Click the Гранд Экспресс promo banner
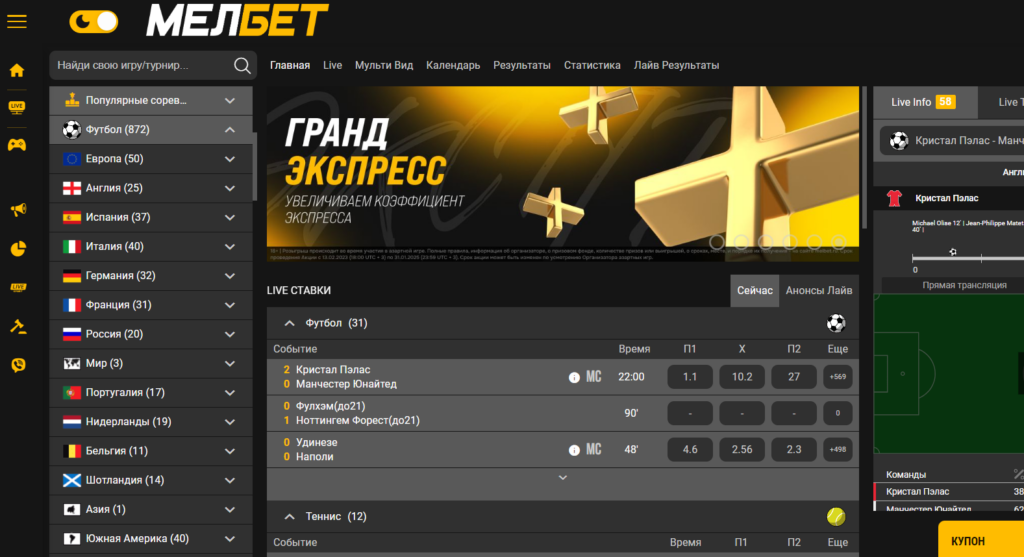The image size is (1024, 557). pos(563,174)
